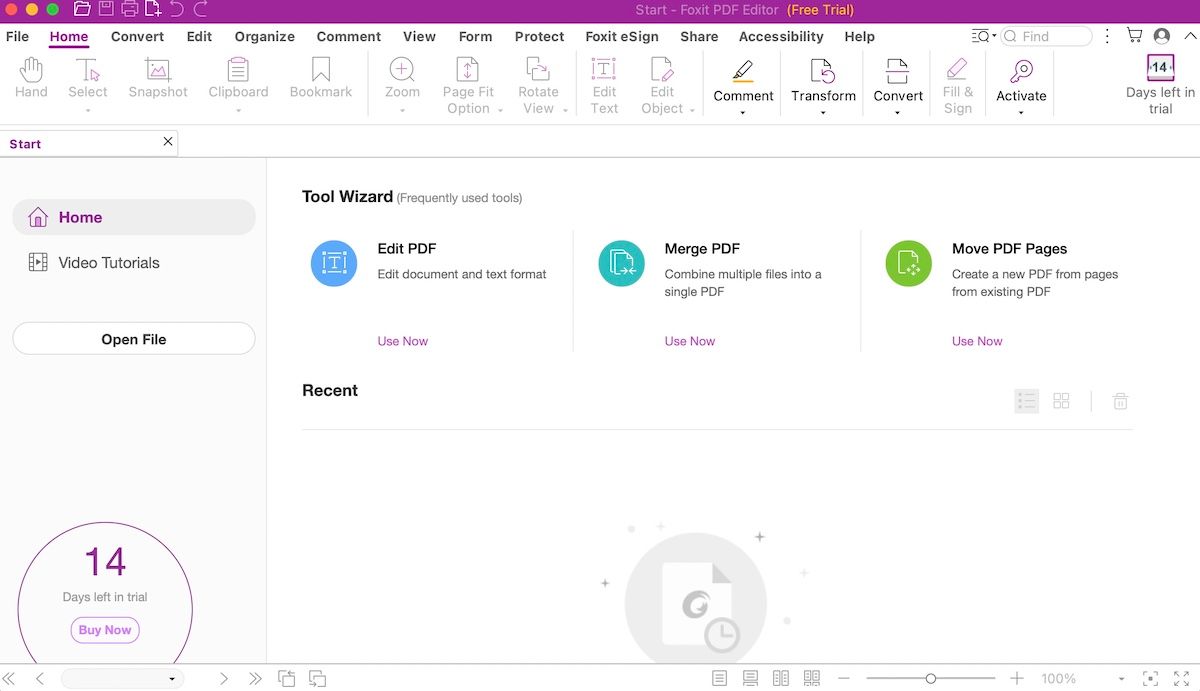1200x691 pixels.
Task: Expand the Select tool dropdown
Action: coord(88,111)
